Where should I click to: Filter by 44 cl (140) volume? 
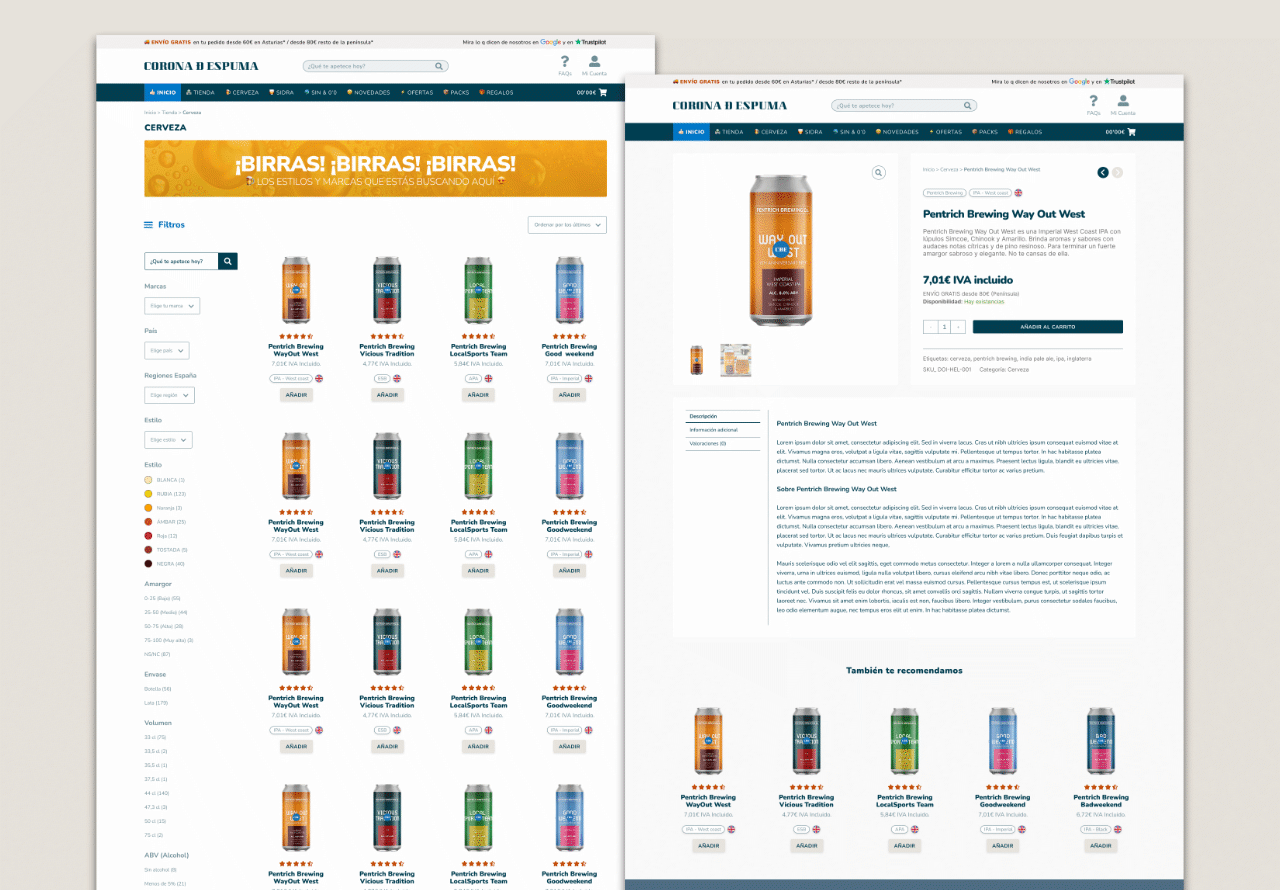(x=158, y=793)
